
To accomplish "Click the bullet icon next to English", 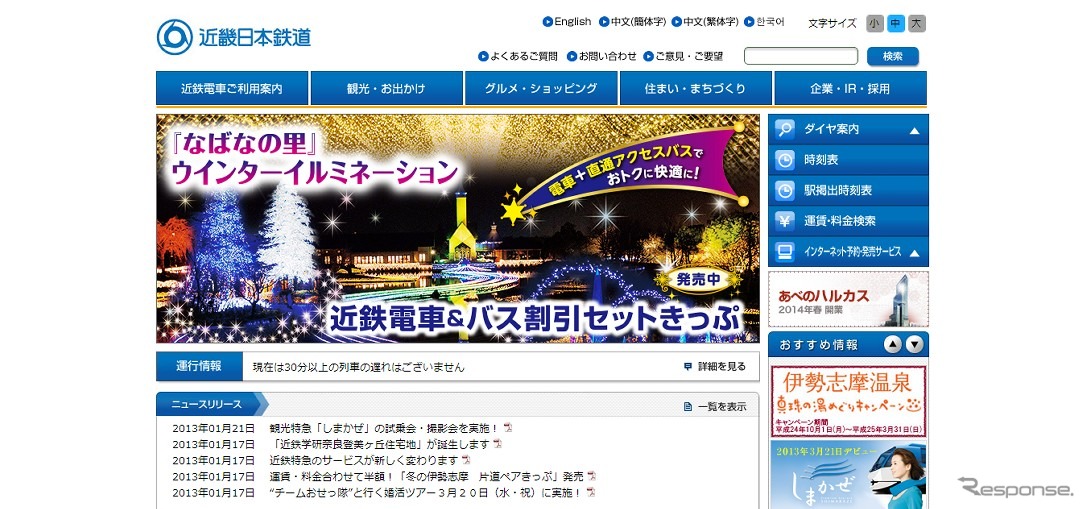I will click(x=547, y=22).
